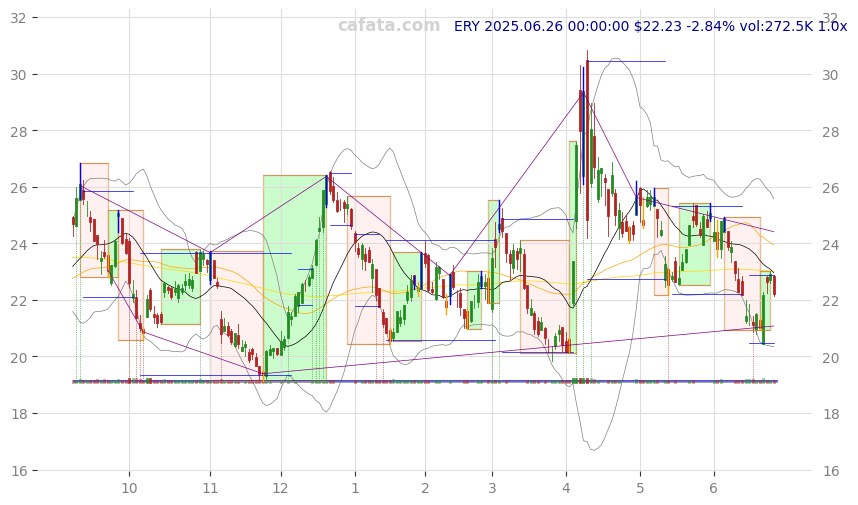Click 22 on the left price axis

[18, 301]
